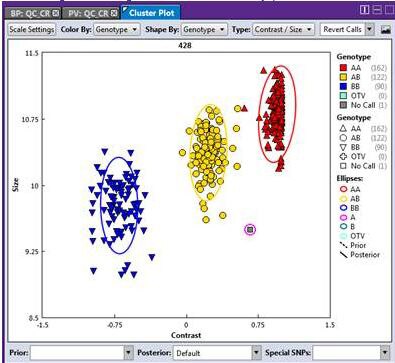The image size is (395, 363).
Task: Click the dashed Prior line legend icon
Action: tap(343, 245)
